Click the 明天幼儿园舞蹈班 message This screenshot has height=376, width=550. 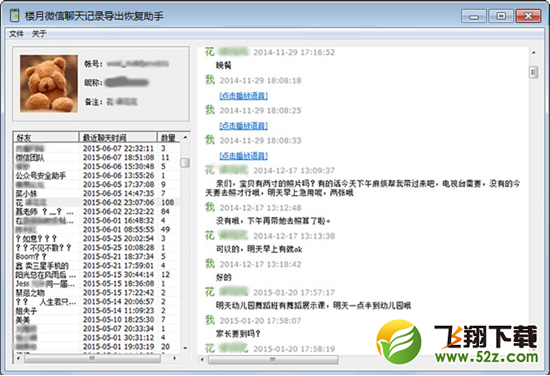coord(313,306)
